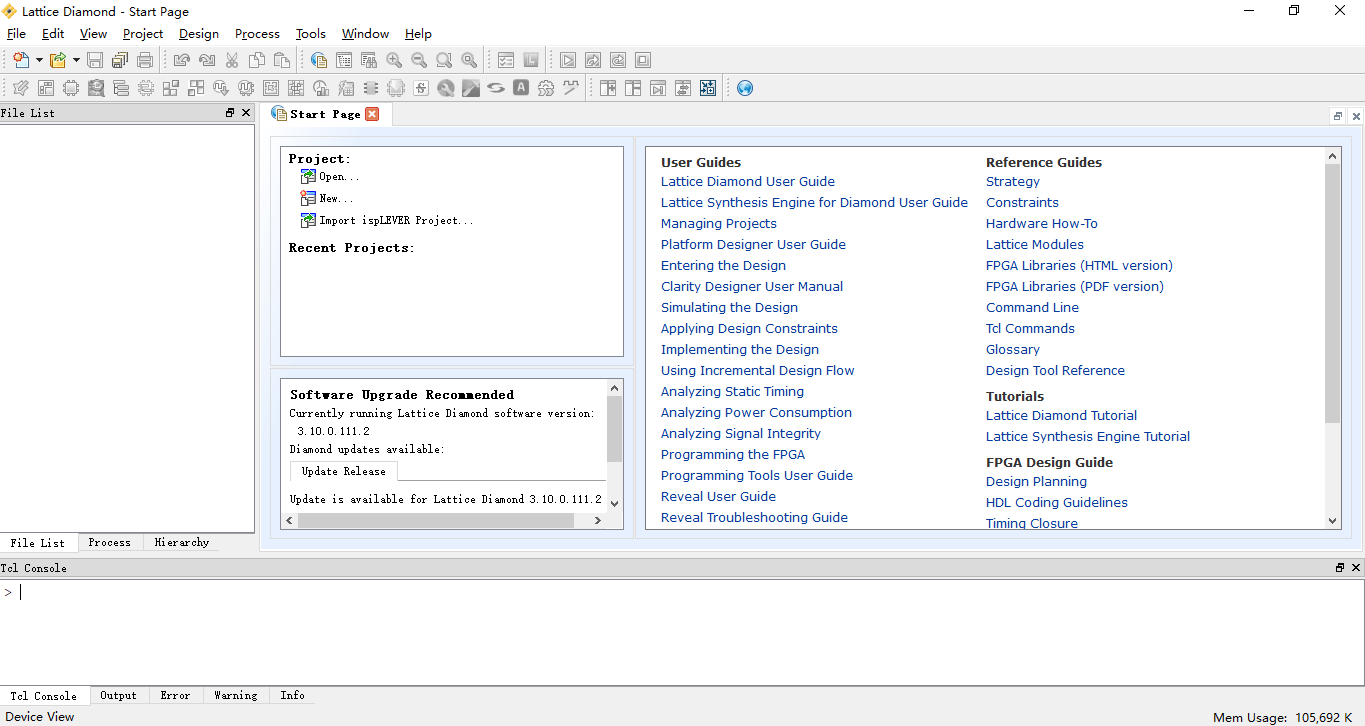
Task: Switch to the Warning output tab
Action: [x=235, y=696]
